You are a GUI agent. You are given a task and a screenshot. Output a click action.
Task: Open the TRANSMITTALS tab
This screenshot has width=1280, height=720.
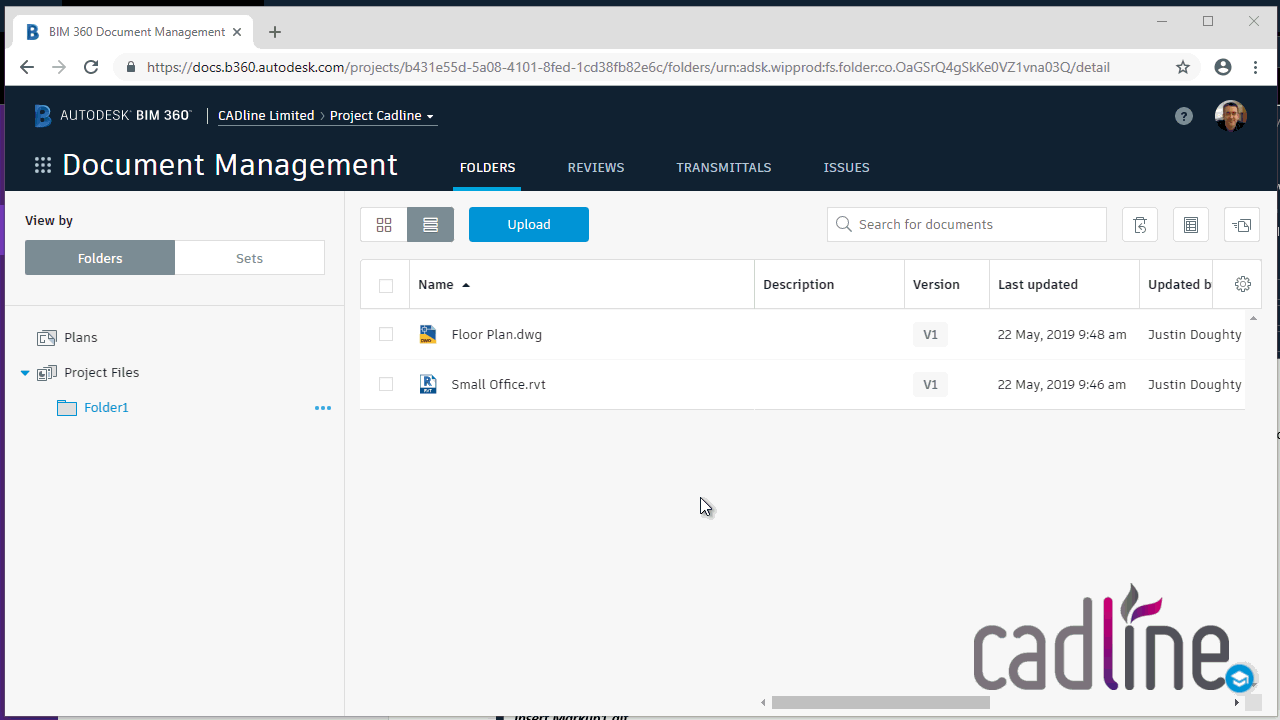[x=724, y=168]
